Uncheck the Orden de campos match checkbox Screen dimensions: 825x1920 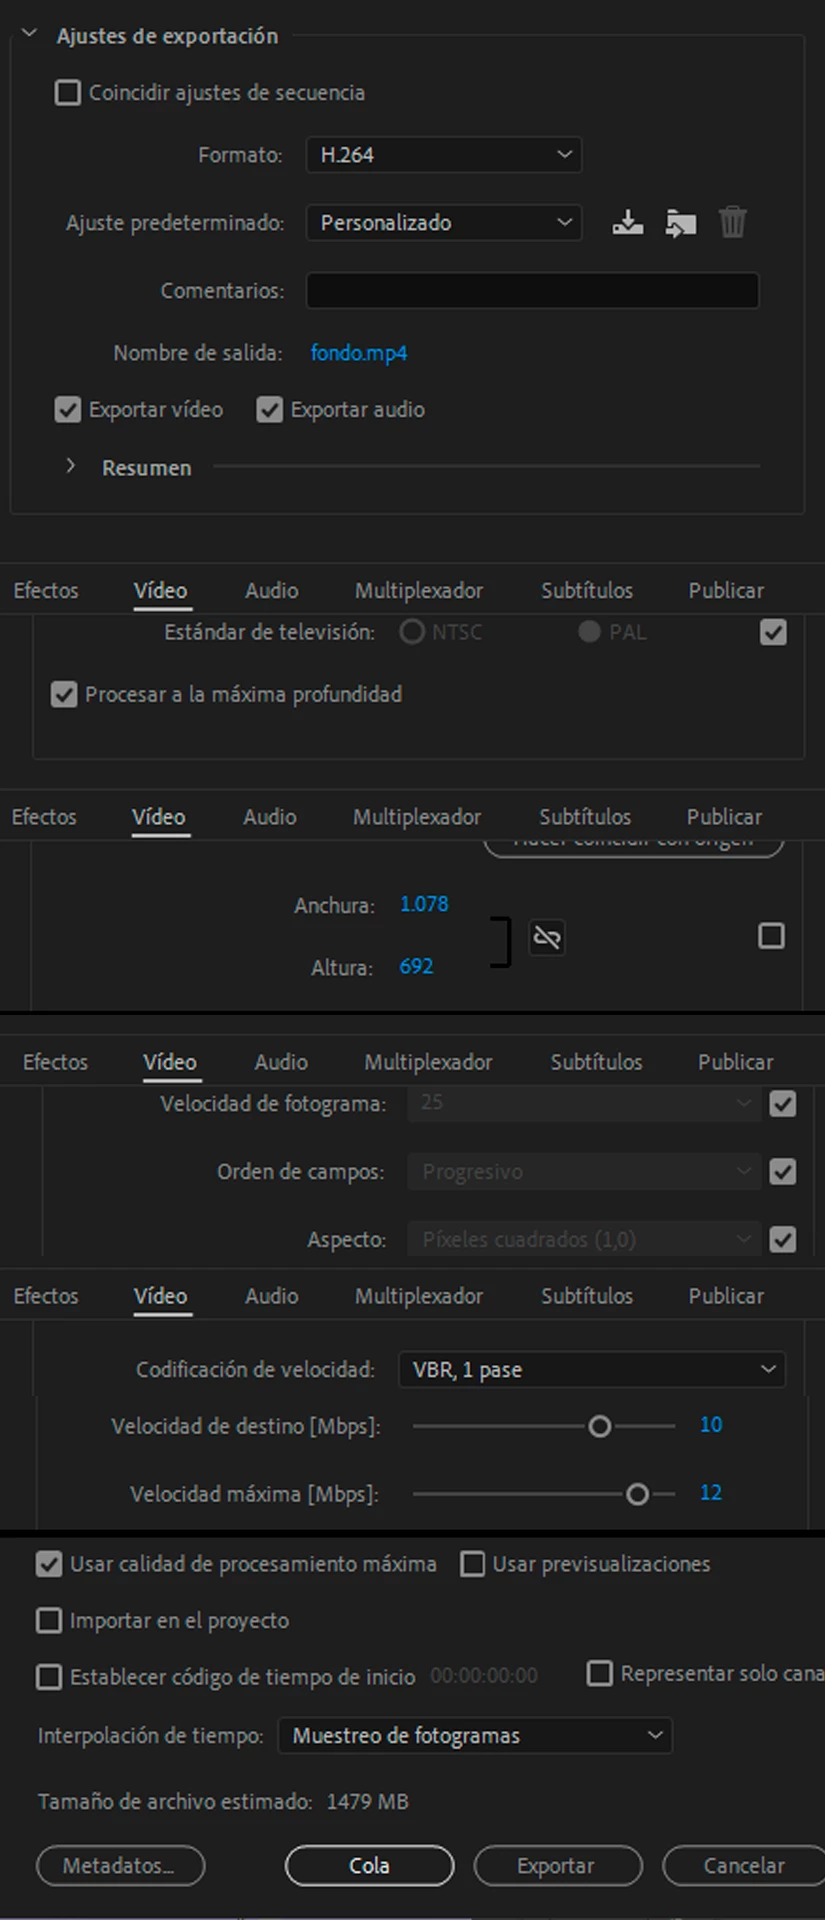click(x=783, y=1171)
